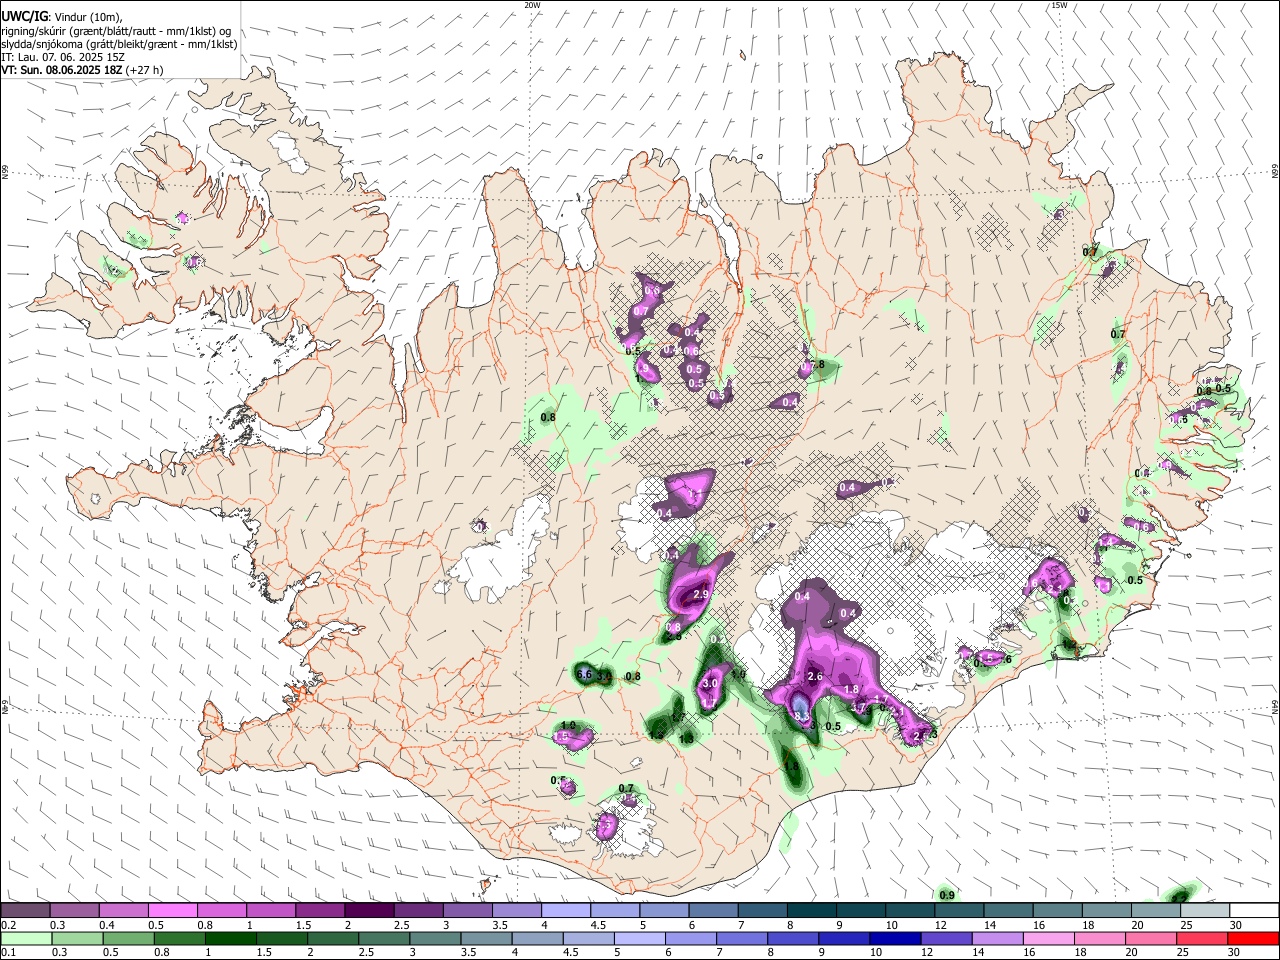This screenshot has height=960, width=1280.
Task: Click the 2.6 precipitation value on map
Action: [x=814, y=677]
